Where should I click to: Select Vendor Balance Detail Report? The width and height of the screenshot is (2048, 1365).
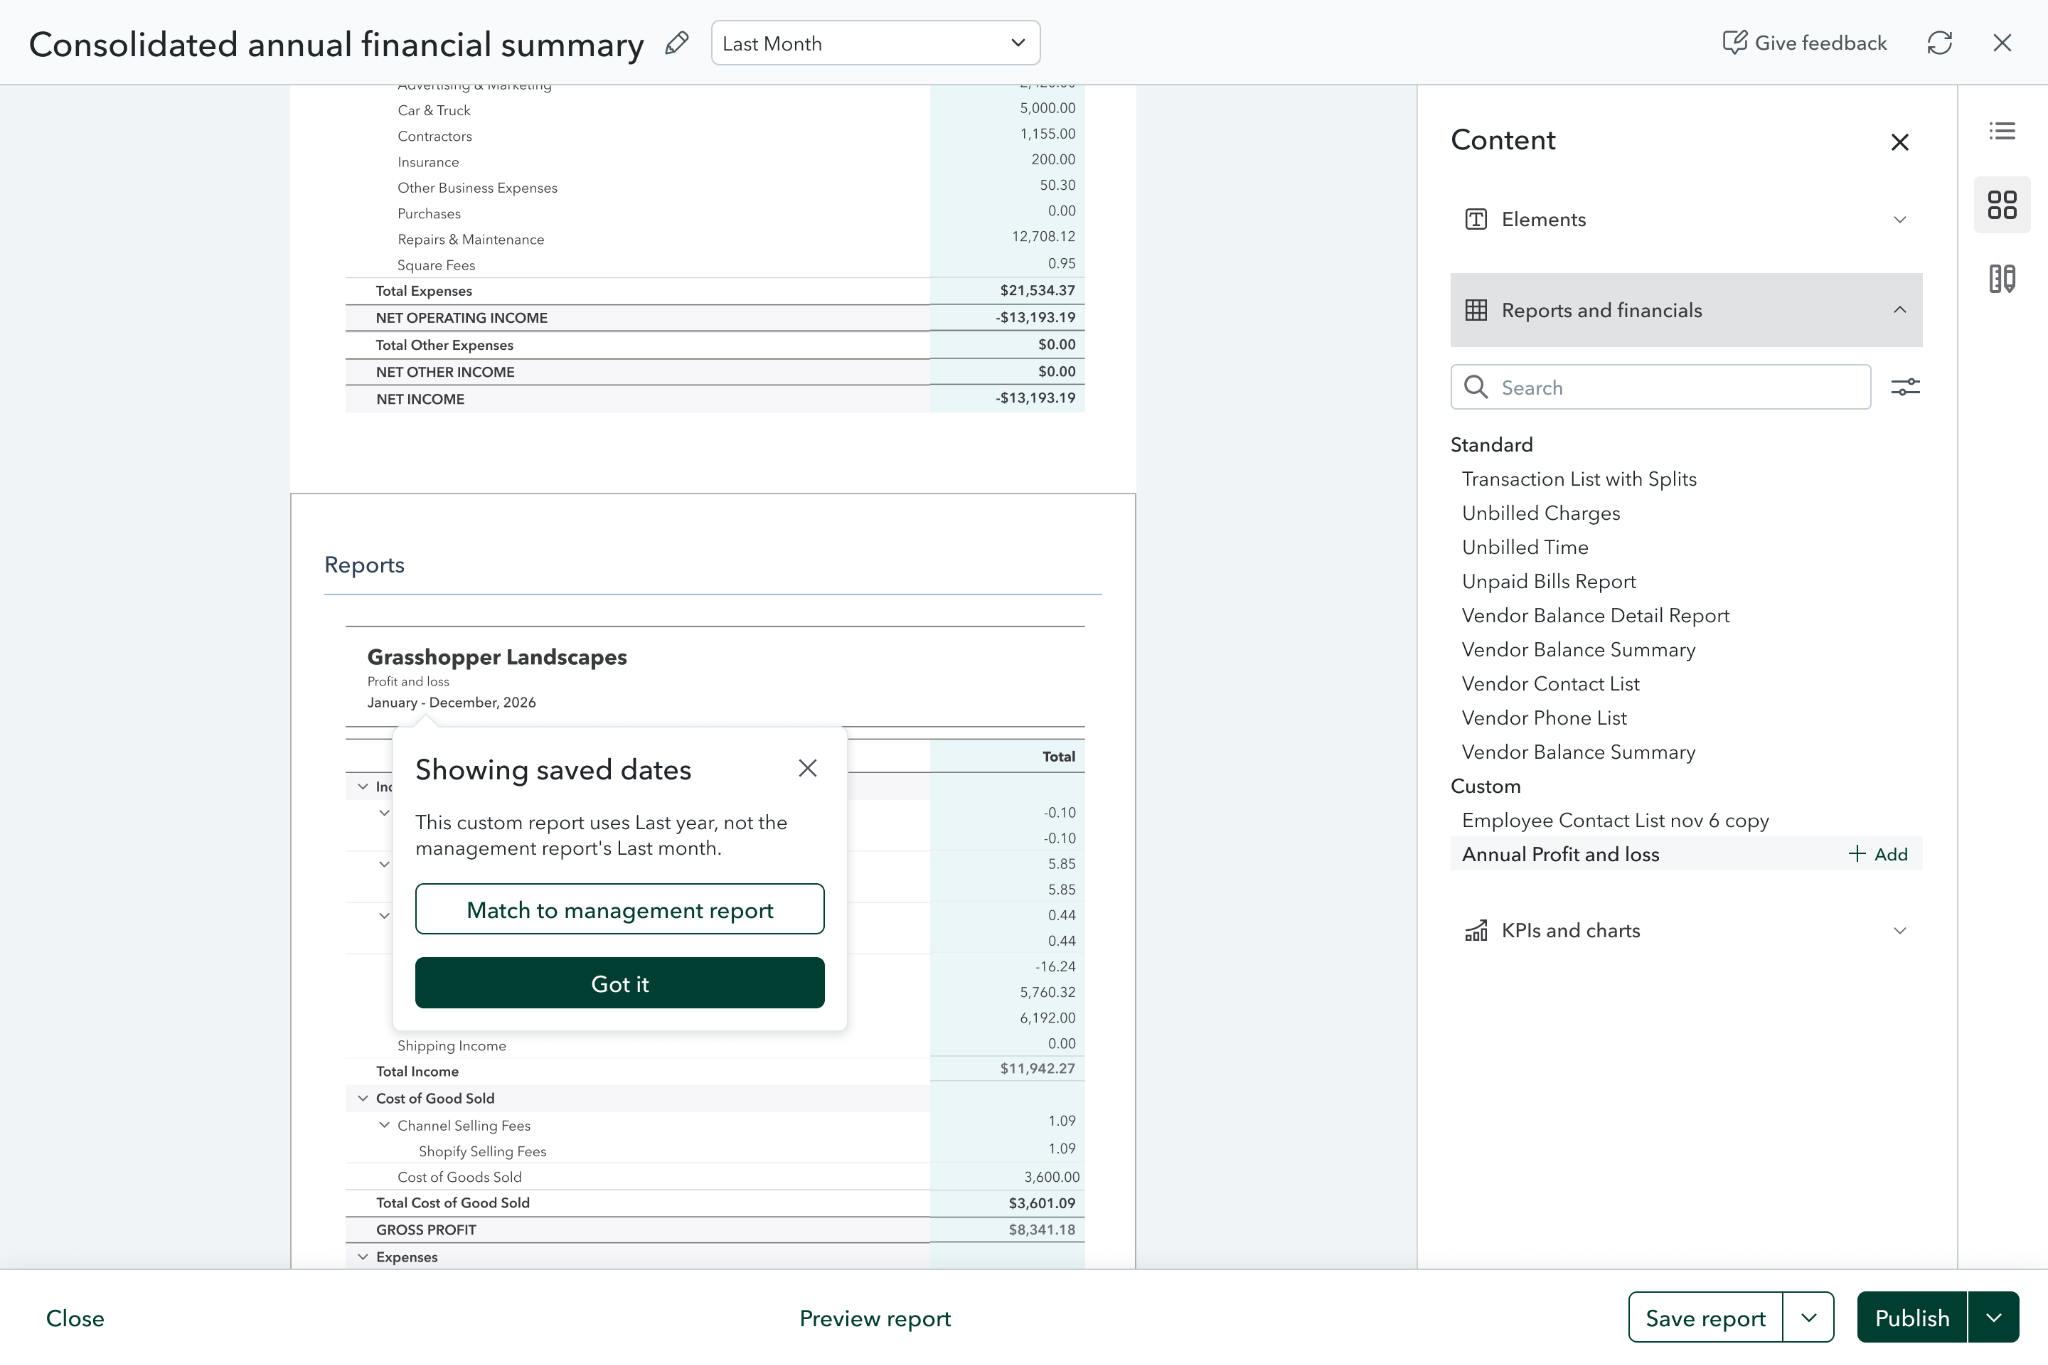pos(1595,615)
